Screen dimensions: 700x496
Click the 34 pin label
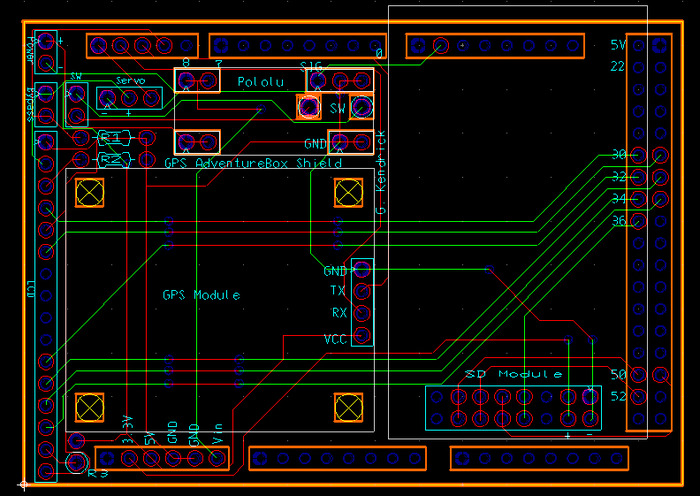point(619,198)
